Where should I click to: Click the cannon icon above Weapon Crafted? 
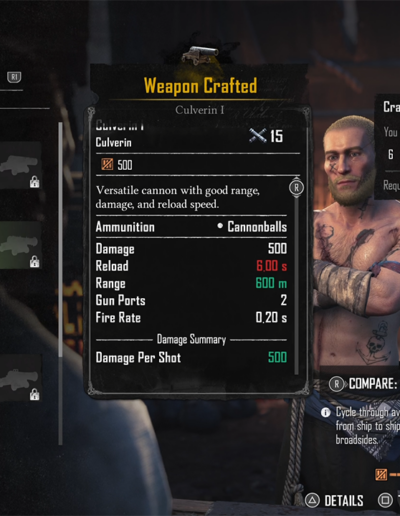[200, 54]
